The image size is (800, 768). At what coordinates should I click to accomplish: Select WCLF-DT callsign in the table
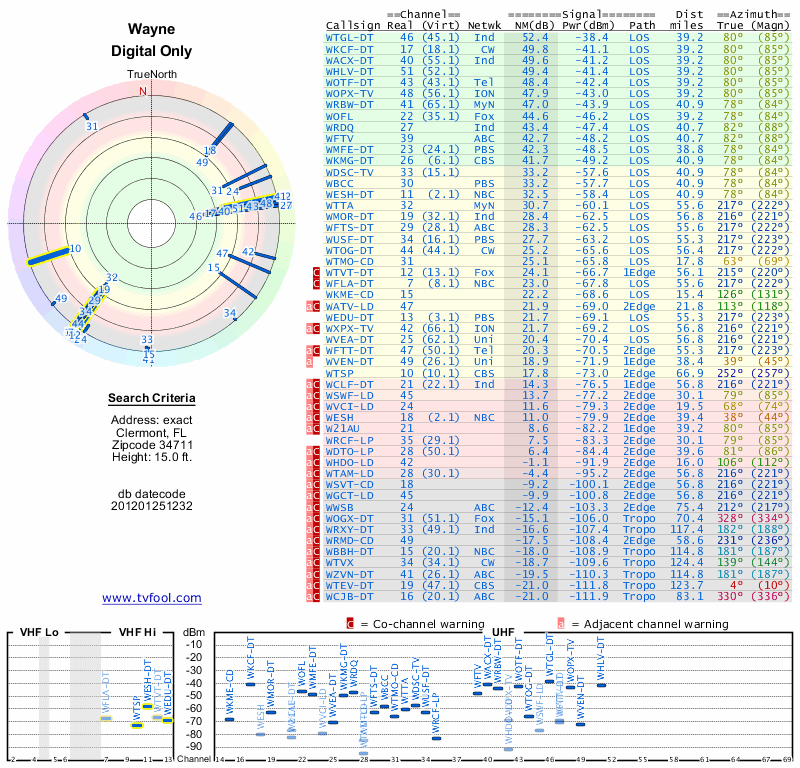pos(349,384)
